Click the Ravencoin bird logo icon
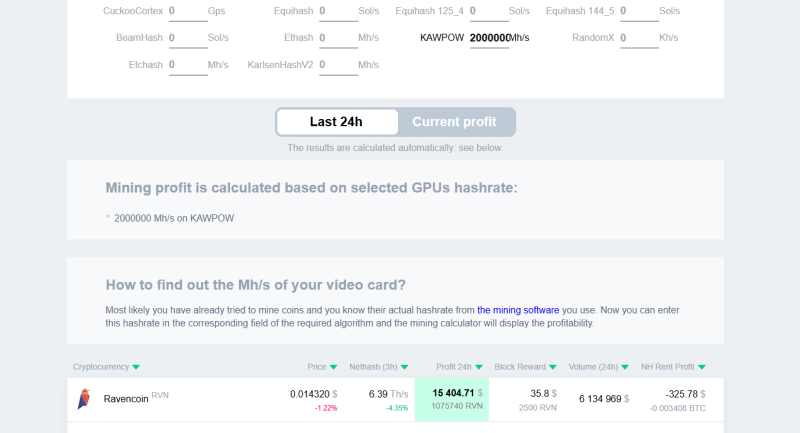Screen dimensions: 800x433 84,399
